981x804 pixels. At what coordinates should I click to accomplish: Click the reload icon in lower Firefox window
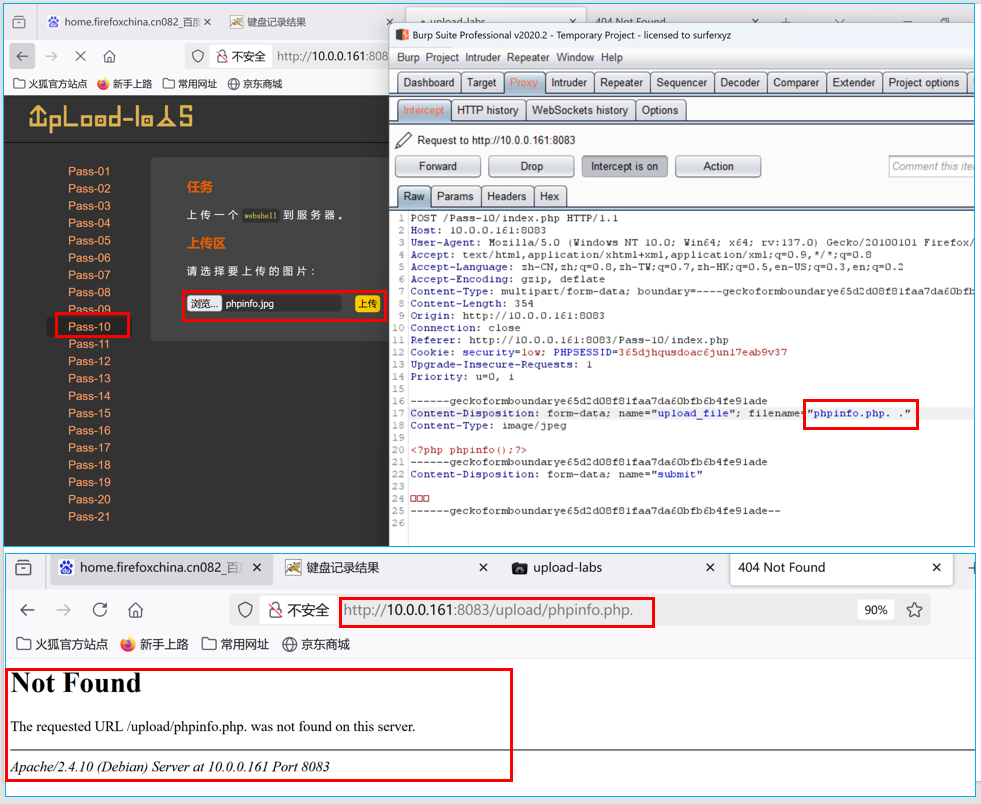(x=100, y=610)
